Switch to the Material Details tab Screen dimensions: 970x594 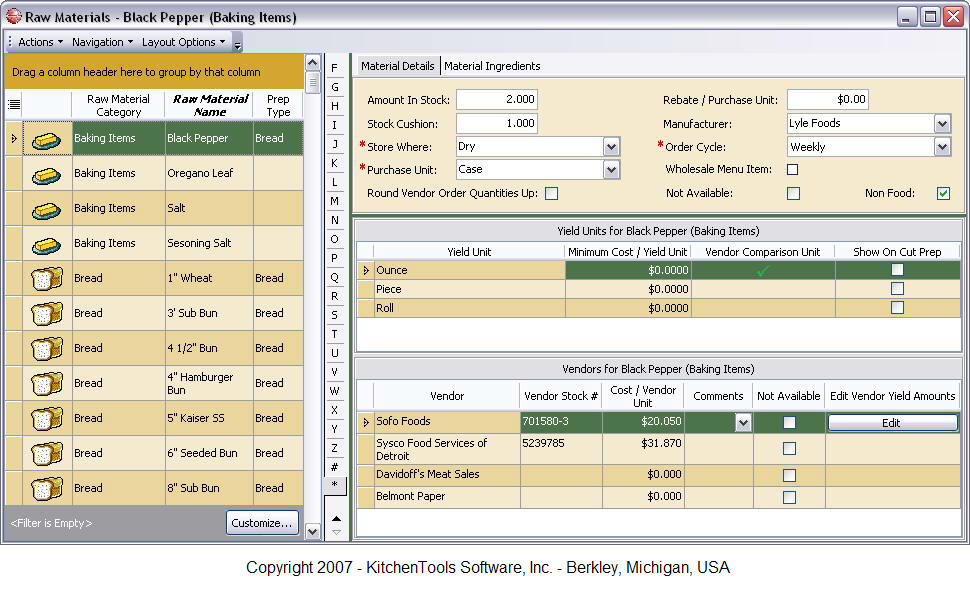coord(397,66)
